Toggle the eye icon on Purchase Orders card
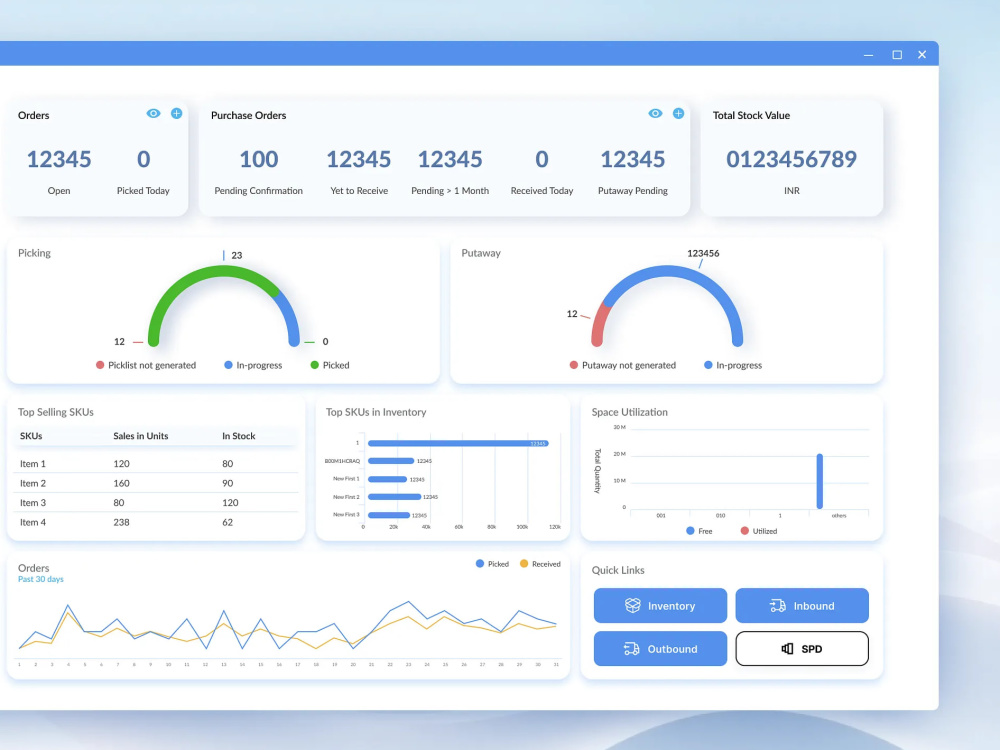 tap(655, 114)
